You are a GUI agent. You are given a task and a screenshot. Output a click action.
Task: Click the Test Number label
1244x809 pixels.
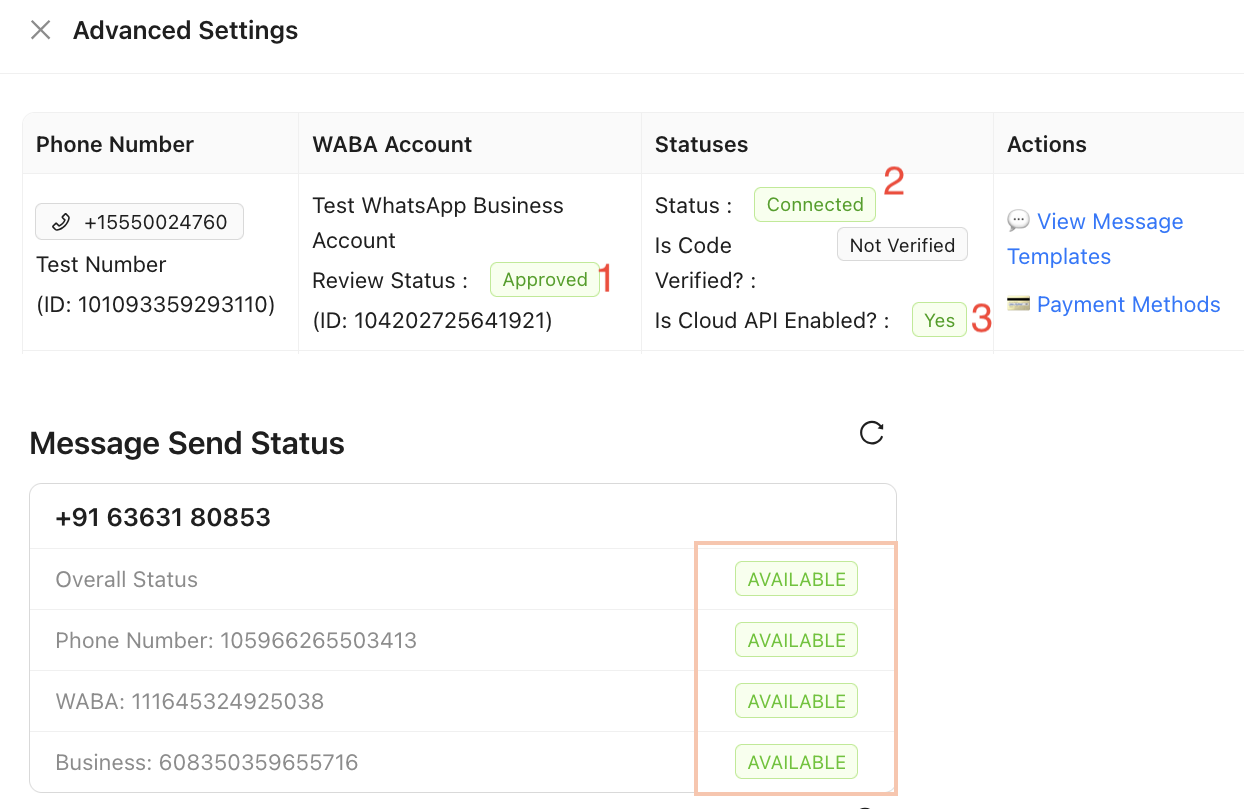pos(101,264)
